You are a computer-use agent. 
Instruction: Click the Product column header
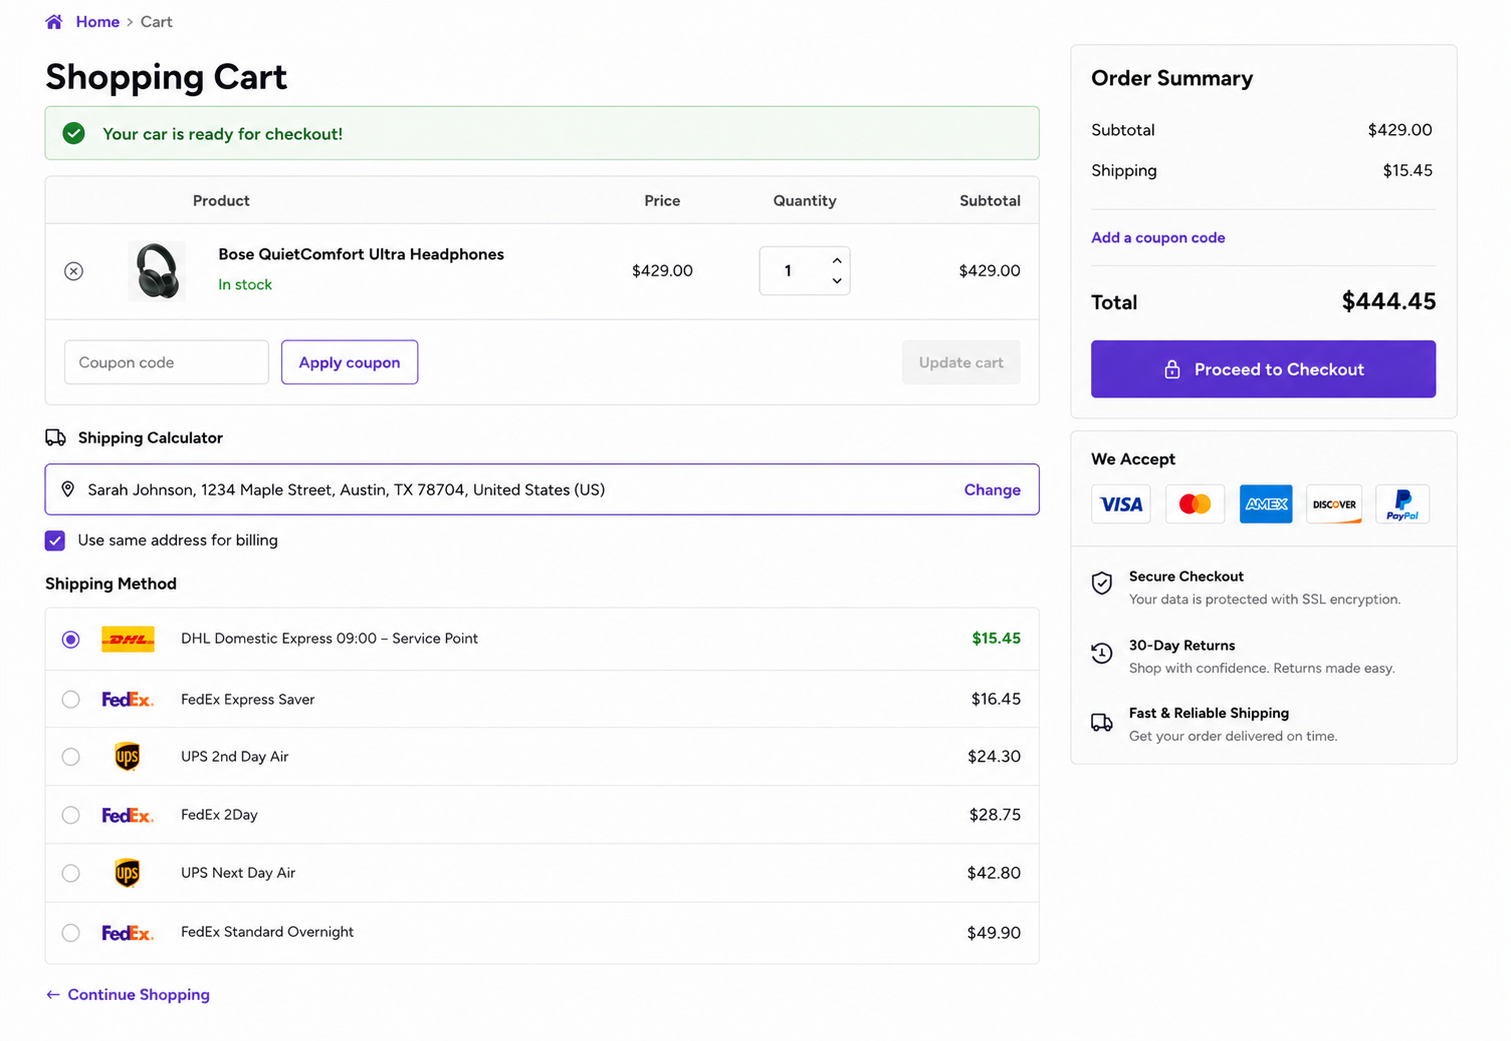click(221, 200)
